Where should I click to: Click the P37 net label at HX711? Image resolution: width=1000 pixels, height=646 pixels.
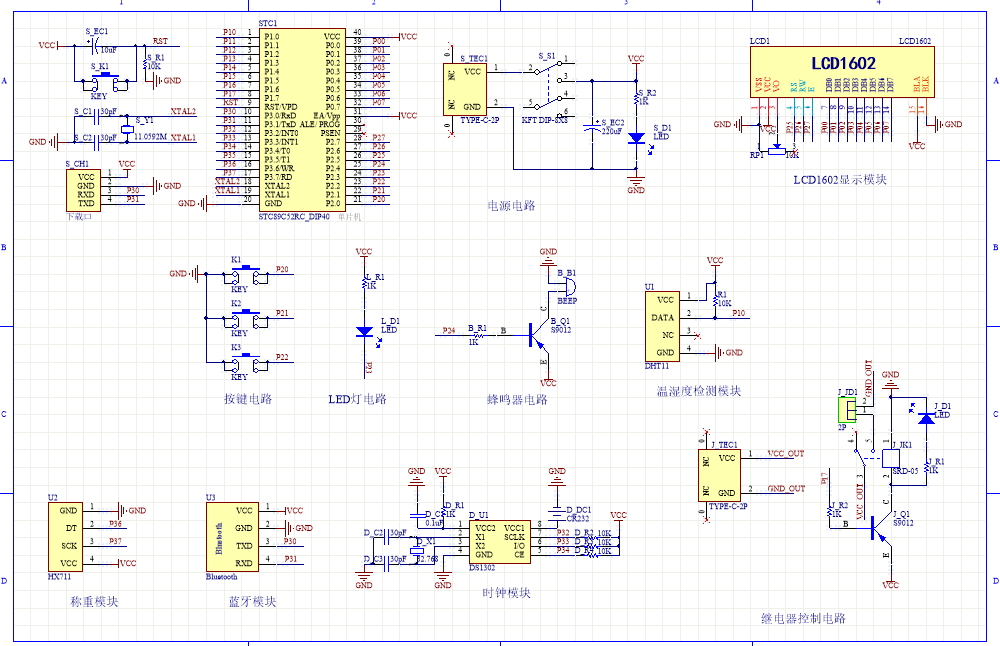pos(115,541)
